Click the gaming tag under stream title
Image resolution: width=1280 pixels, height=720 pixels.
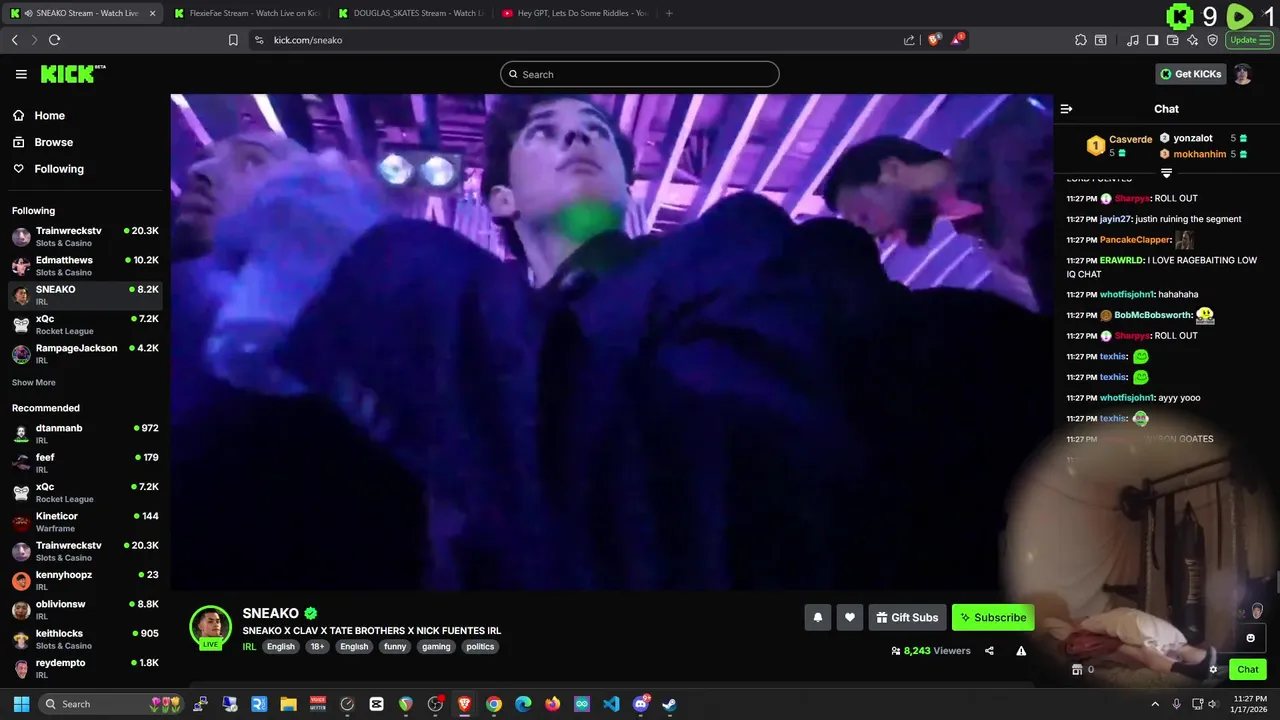coord(436,646)
